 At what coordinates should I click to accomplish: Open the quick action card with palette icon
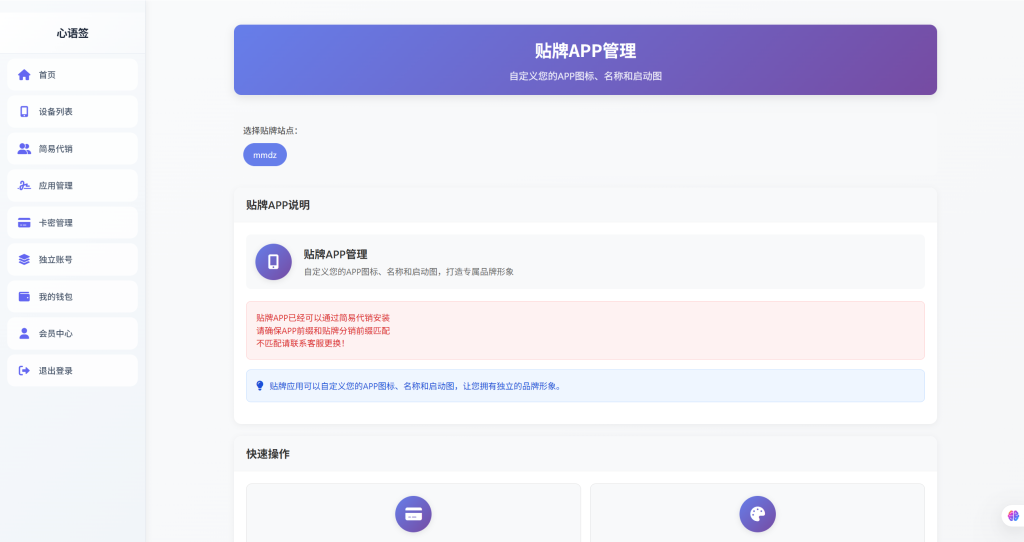758,513
